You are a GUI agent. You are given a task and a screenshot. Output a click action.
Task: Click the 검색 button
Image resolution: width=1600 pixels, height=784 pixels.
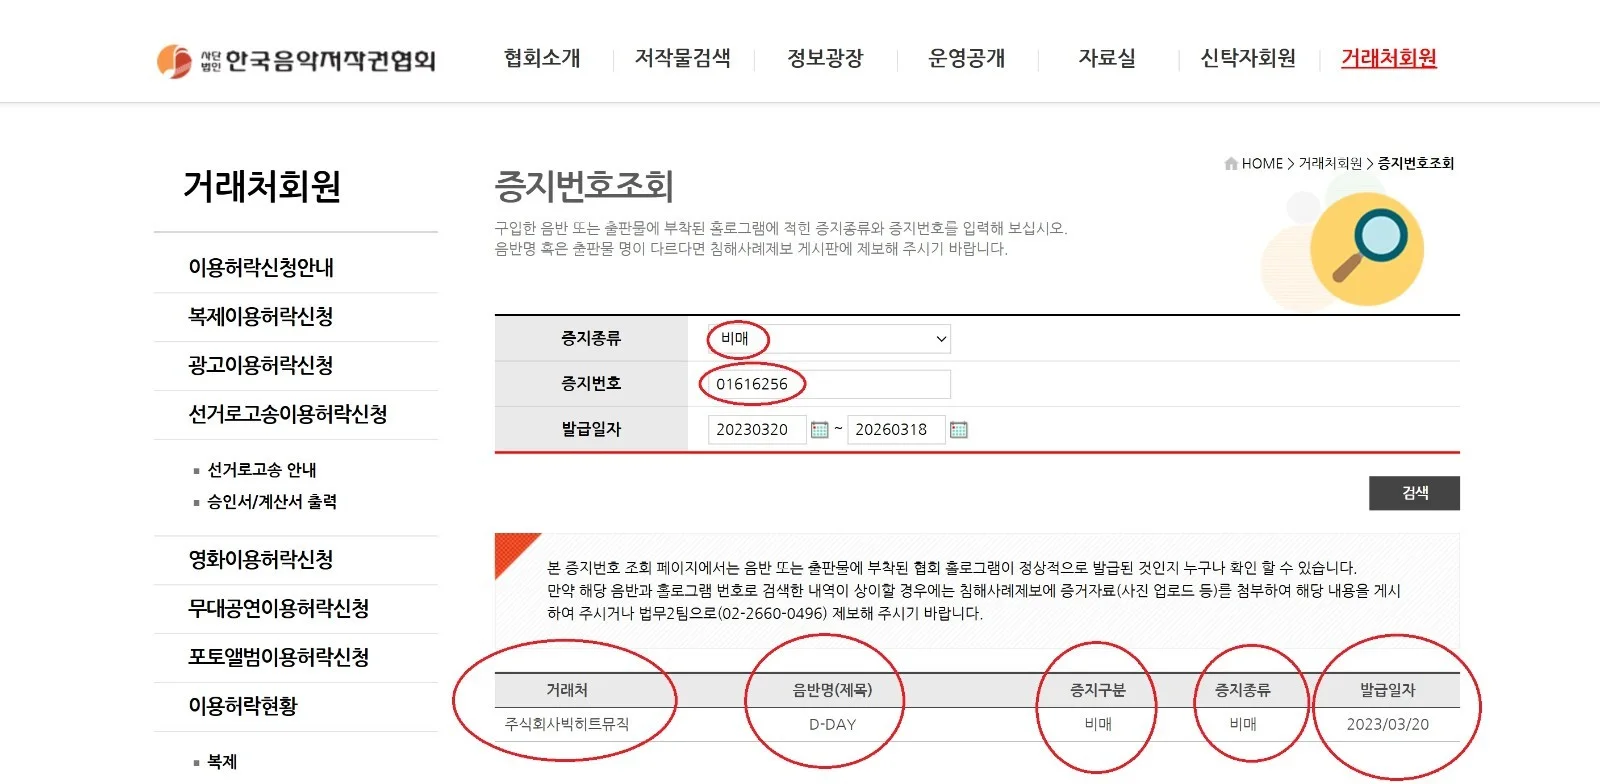[x=1414, y=493]
